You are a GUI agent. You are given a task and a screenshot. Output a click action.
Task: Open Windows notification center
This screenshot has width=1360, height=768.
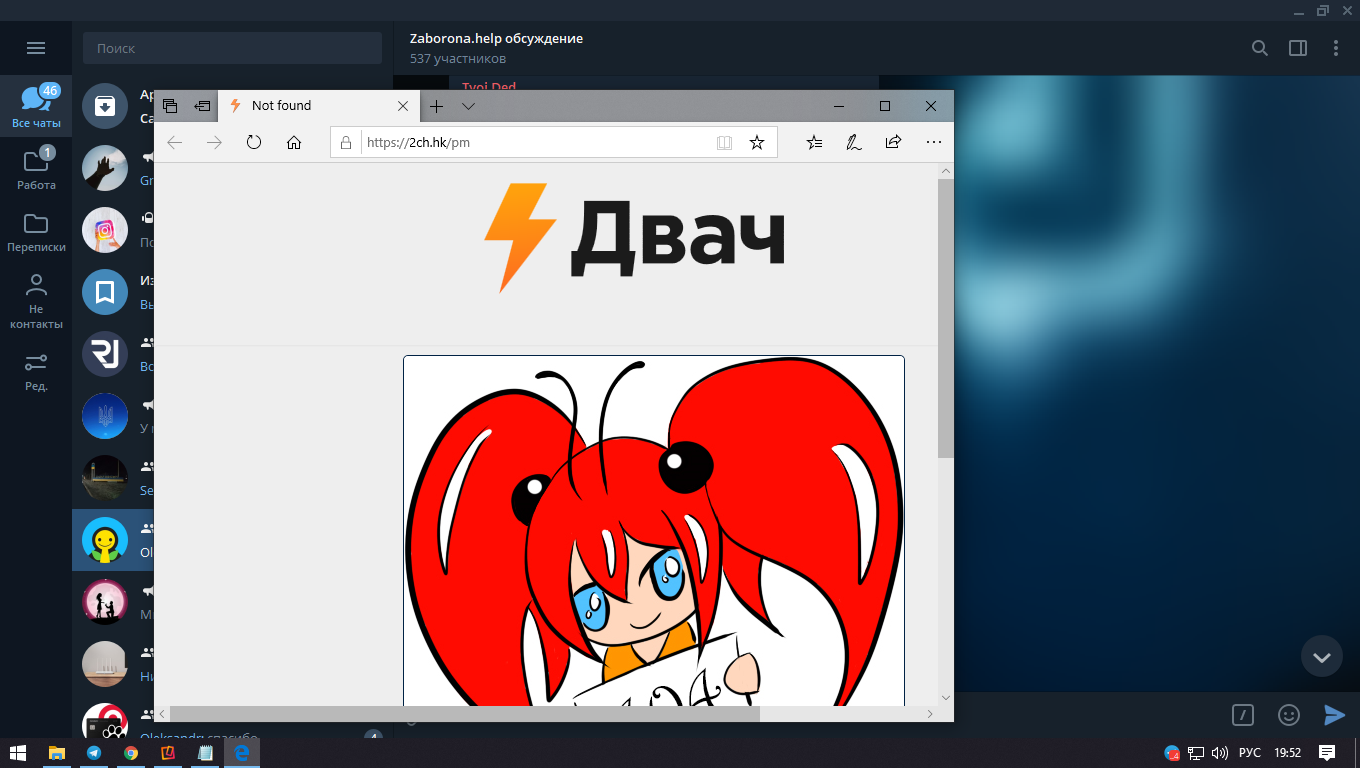tap(1327, 753)
